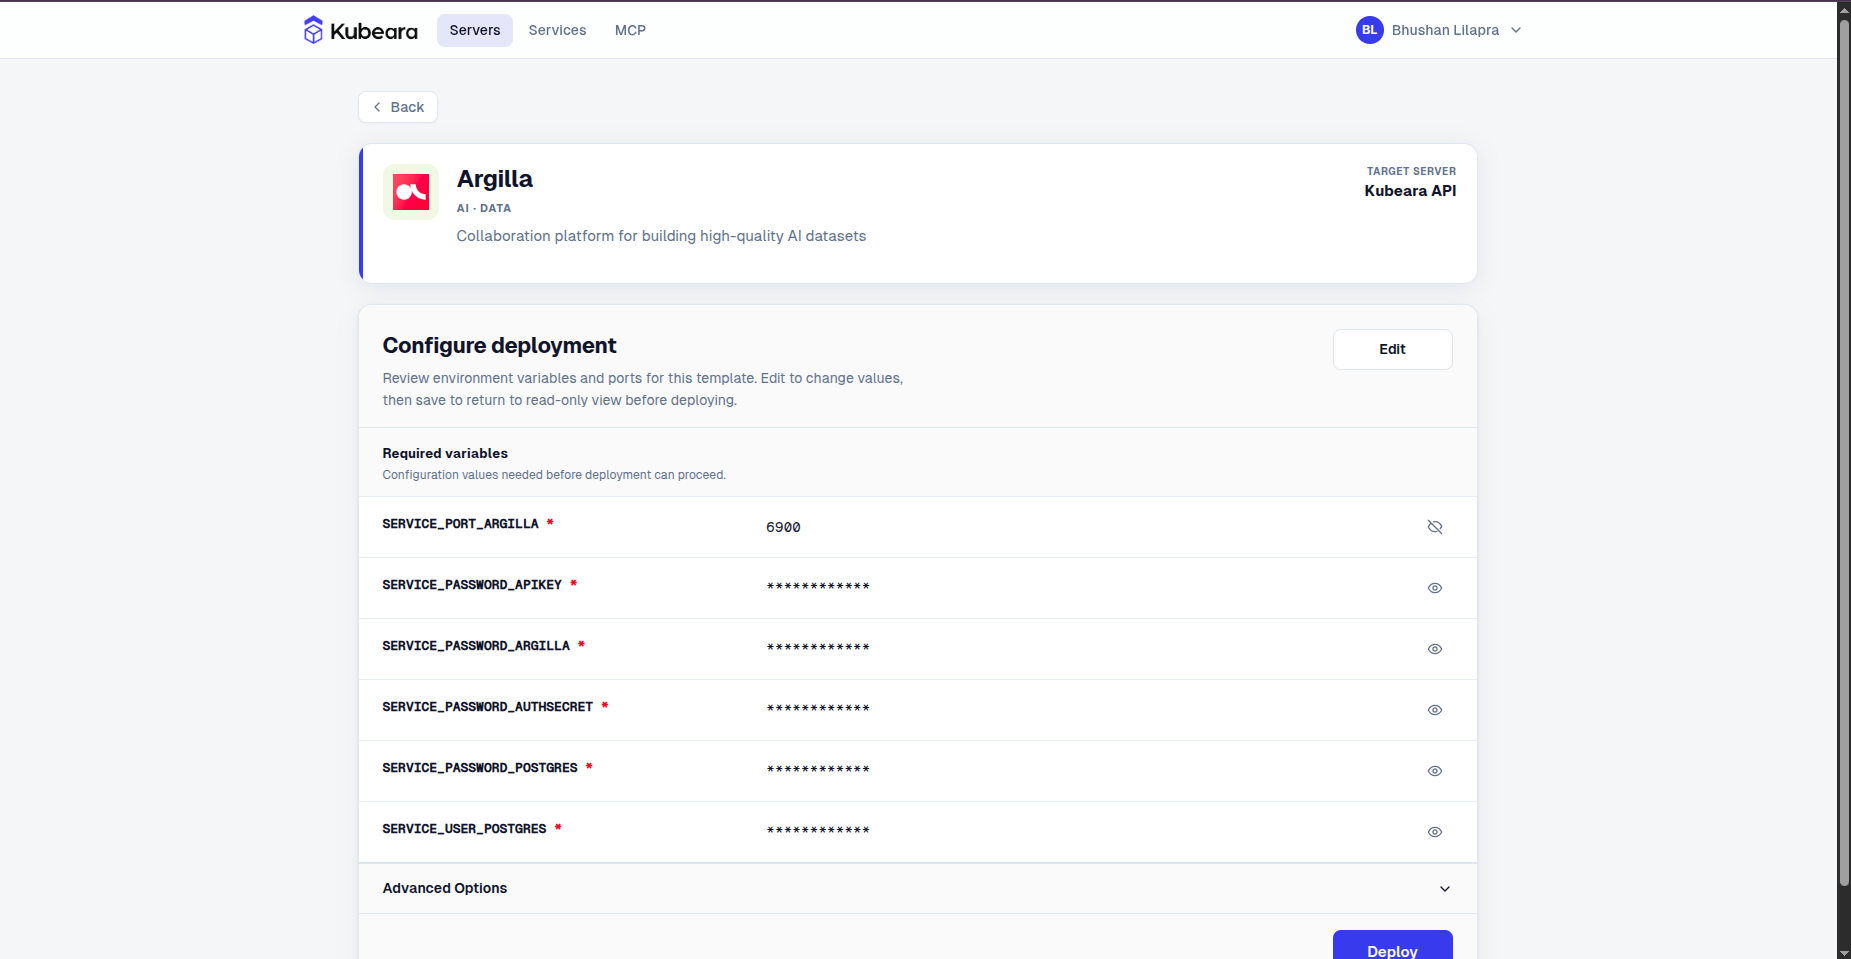
Task: Reveal the SERVICE_PASSWORD_APIKEY value
Action: tap(1435, 588)
